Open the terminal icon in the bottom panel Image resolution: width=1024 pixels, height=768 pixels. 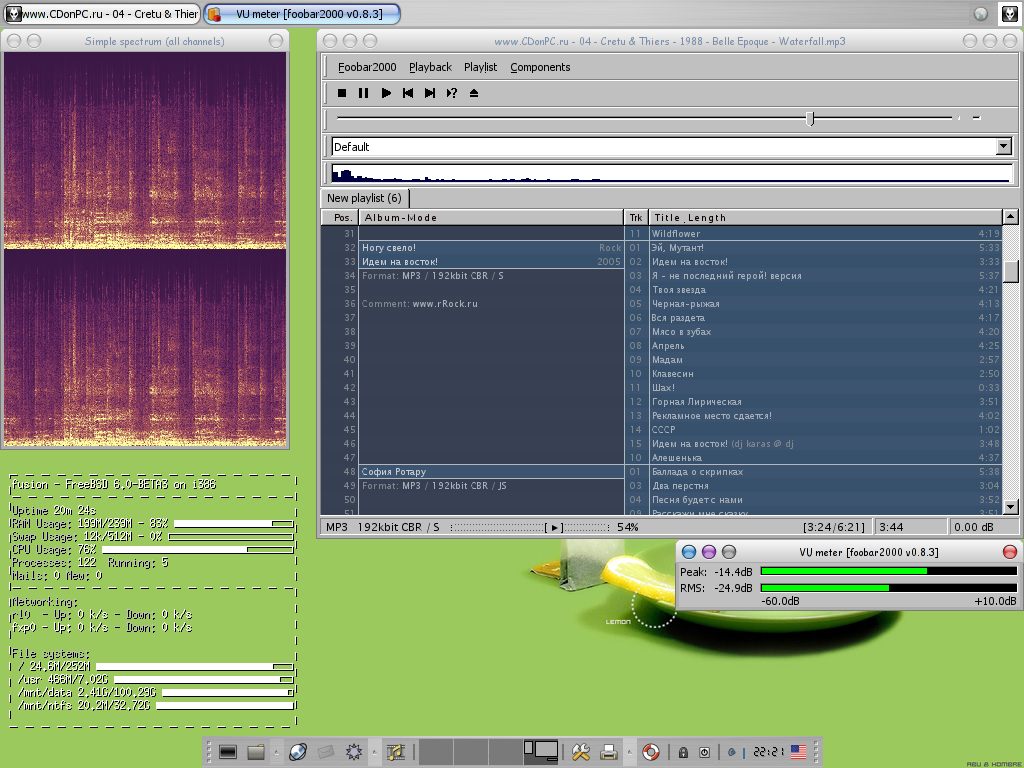click(228, 752)
